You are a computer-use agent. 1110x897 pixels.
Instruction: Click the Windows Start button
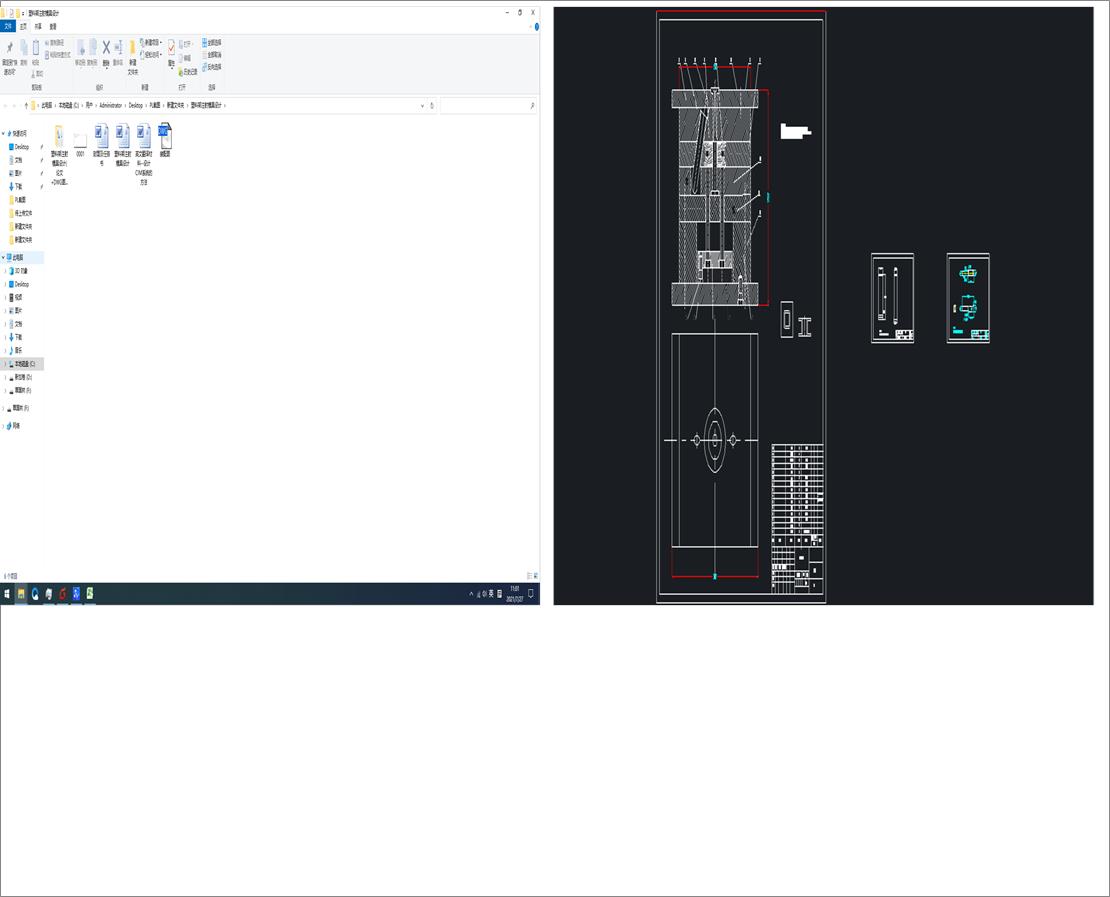7,594
